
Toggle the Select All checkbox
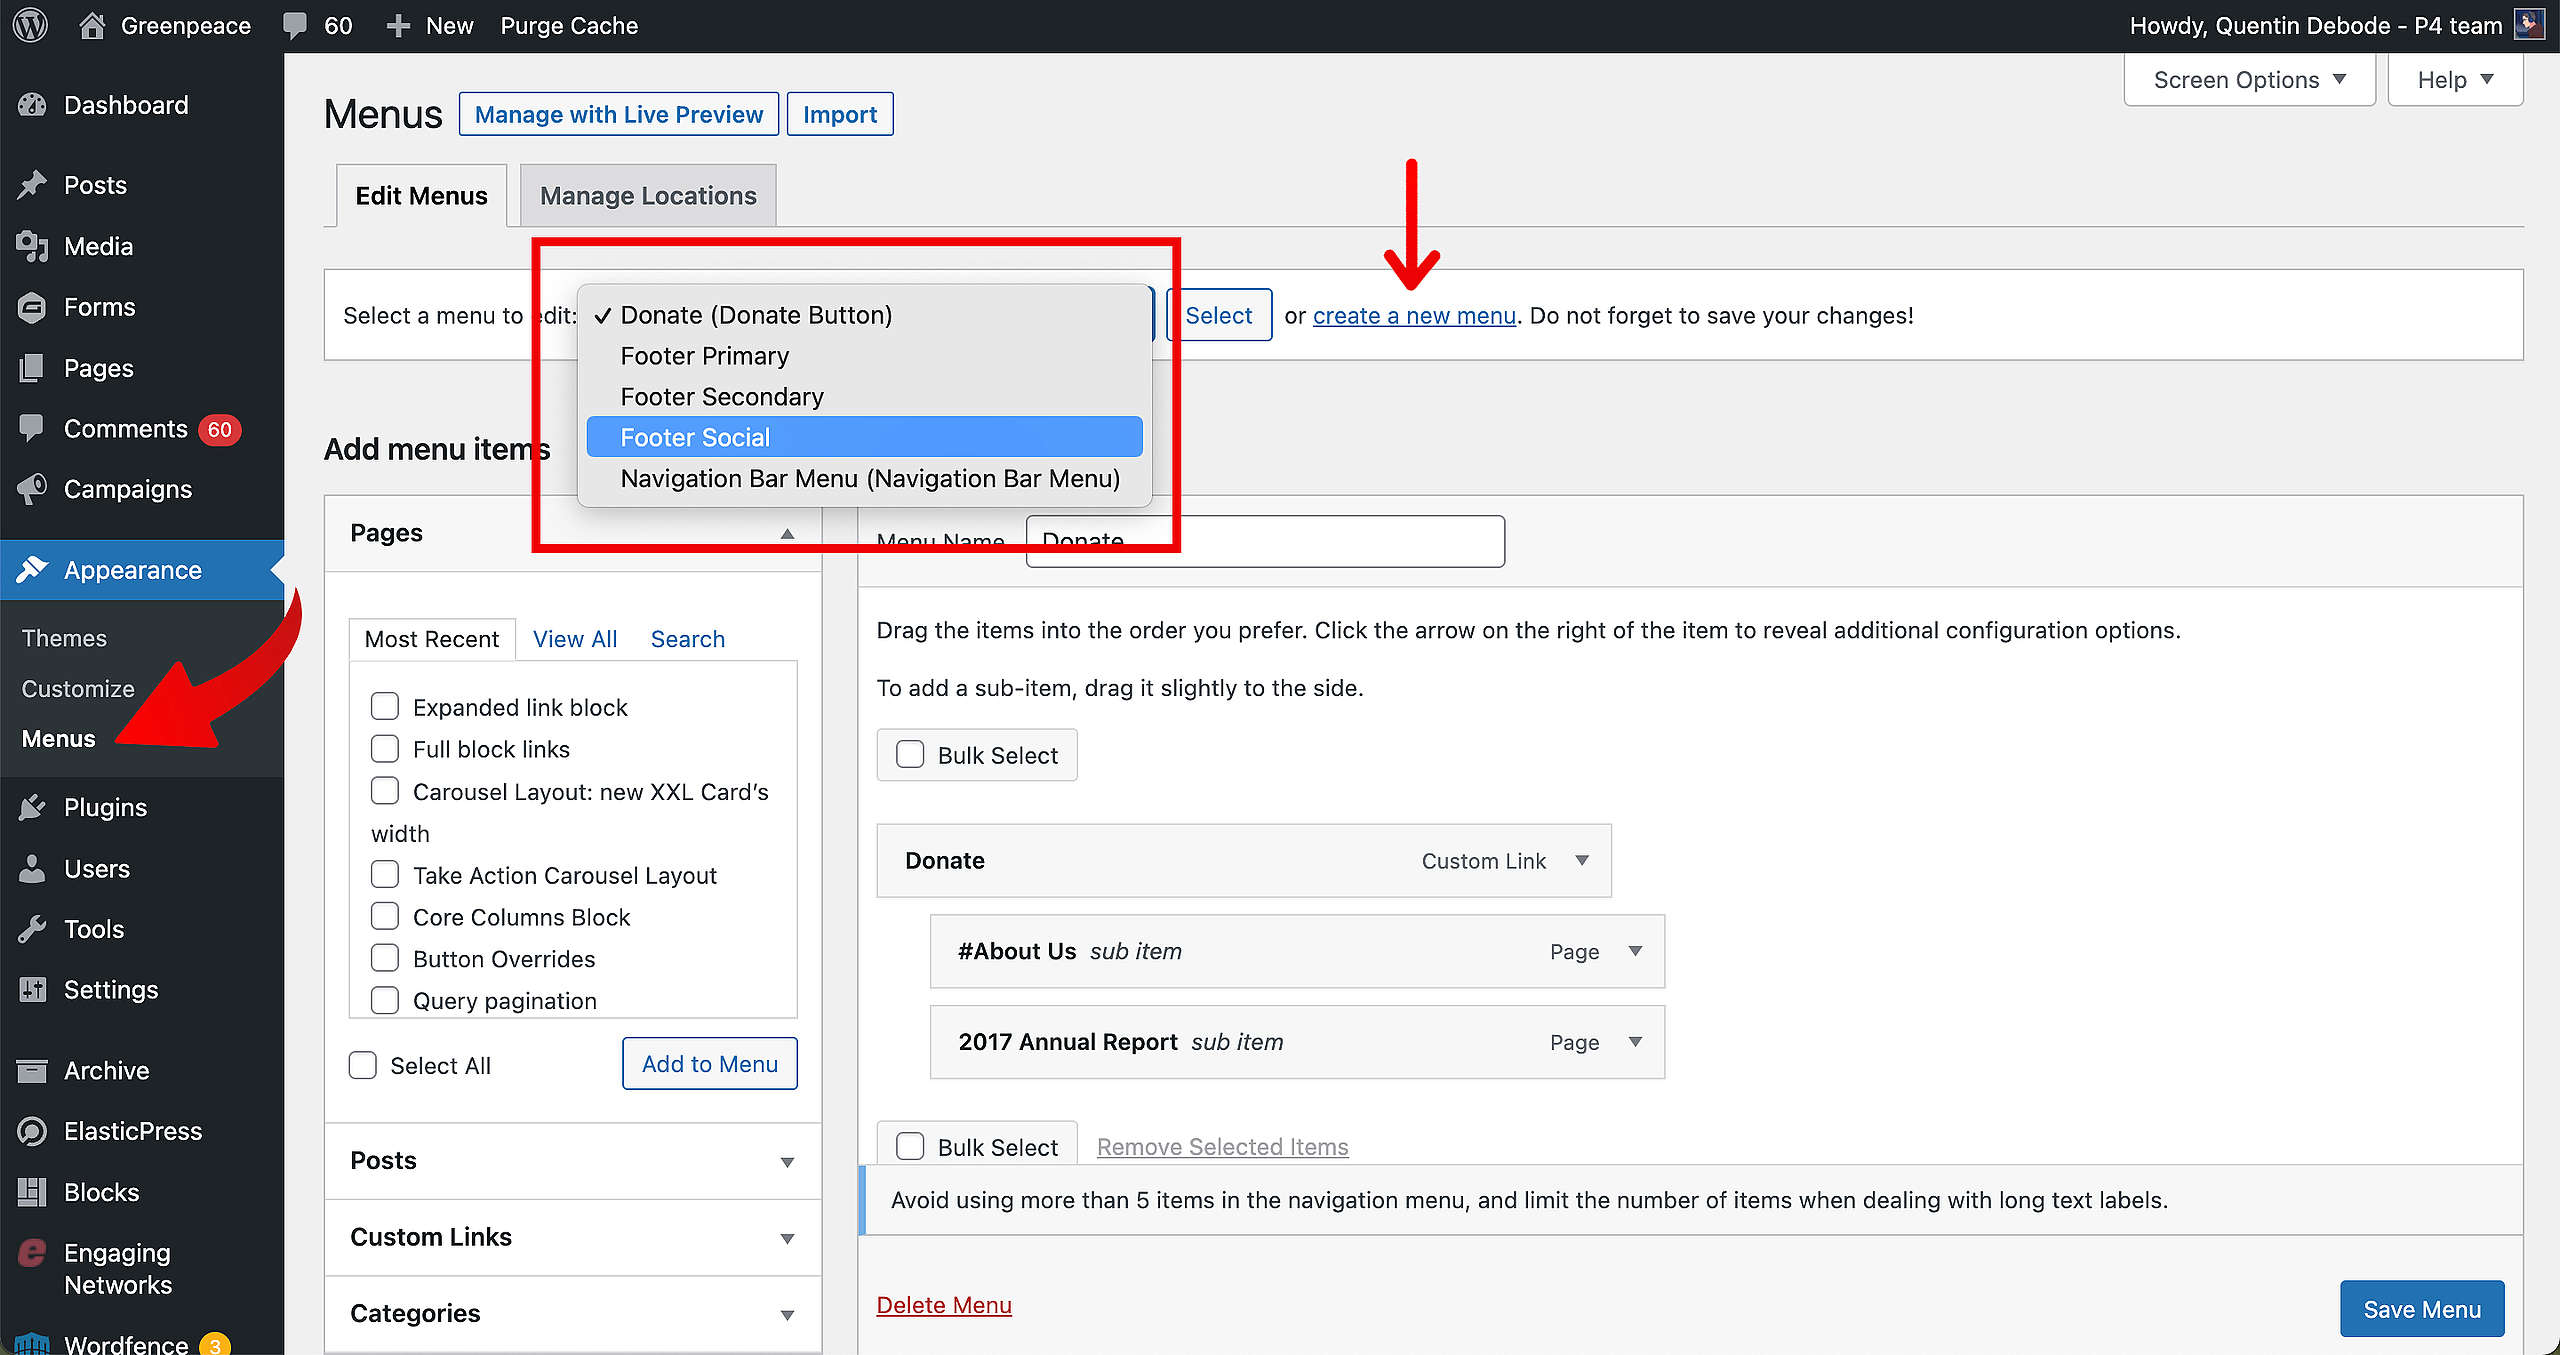[363, 1065]
